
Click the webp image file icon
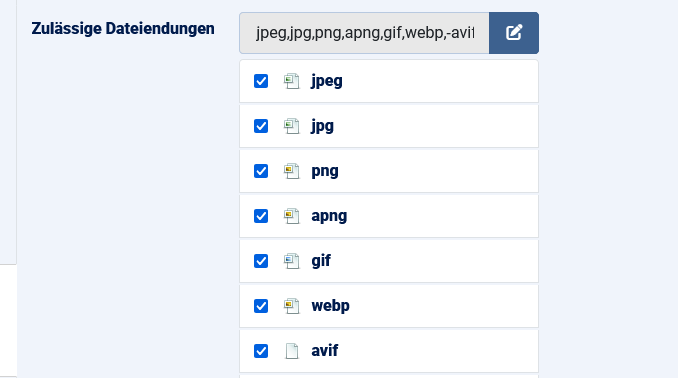pos(291,306)
